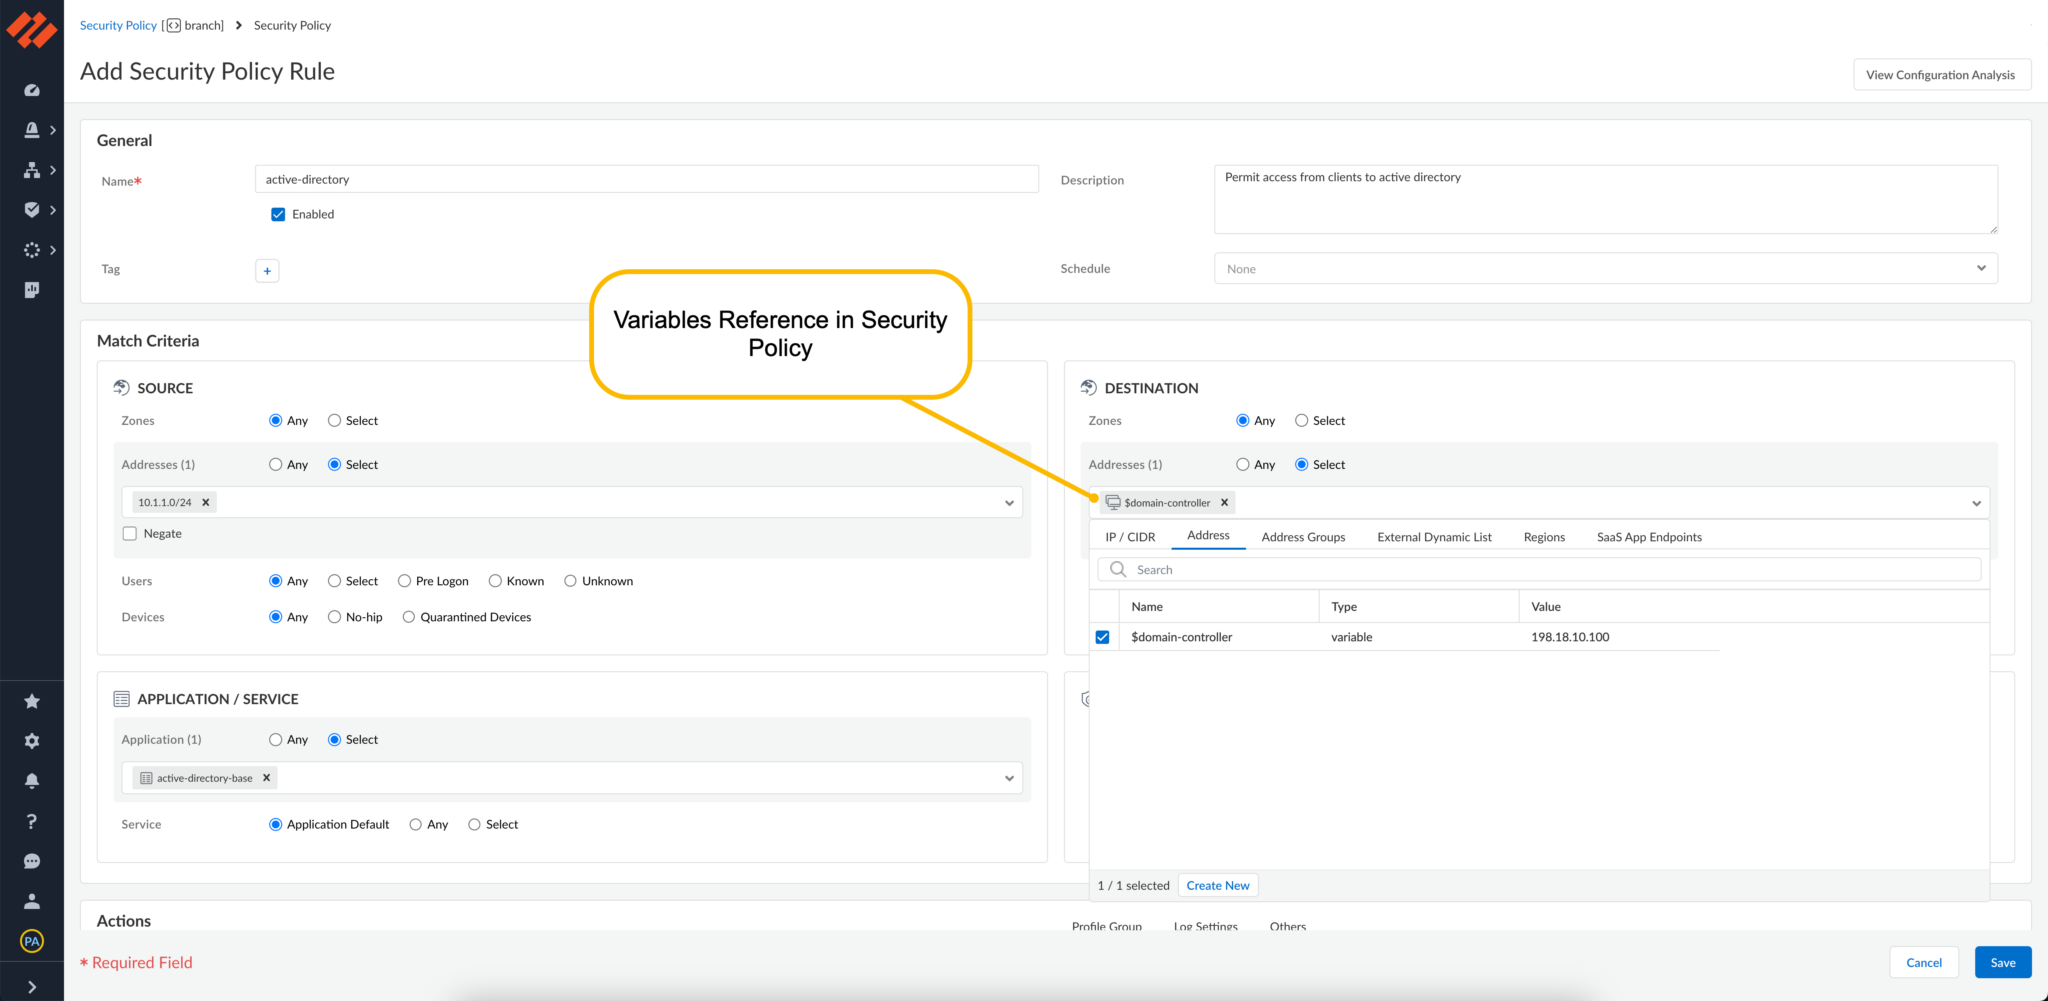
Task: Open the settings gear icon in sidebar
Action: tap(32, 741)
